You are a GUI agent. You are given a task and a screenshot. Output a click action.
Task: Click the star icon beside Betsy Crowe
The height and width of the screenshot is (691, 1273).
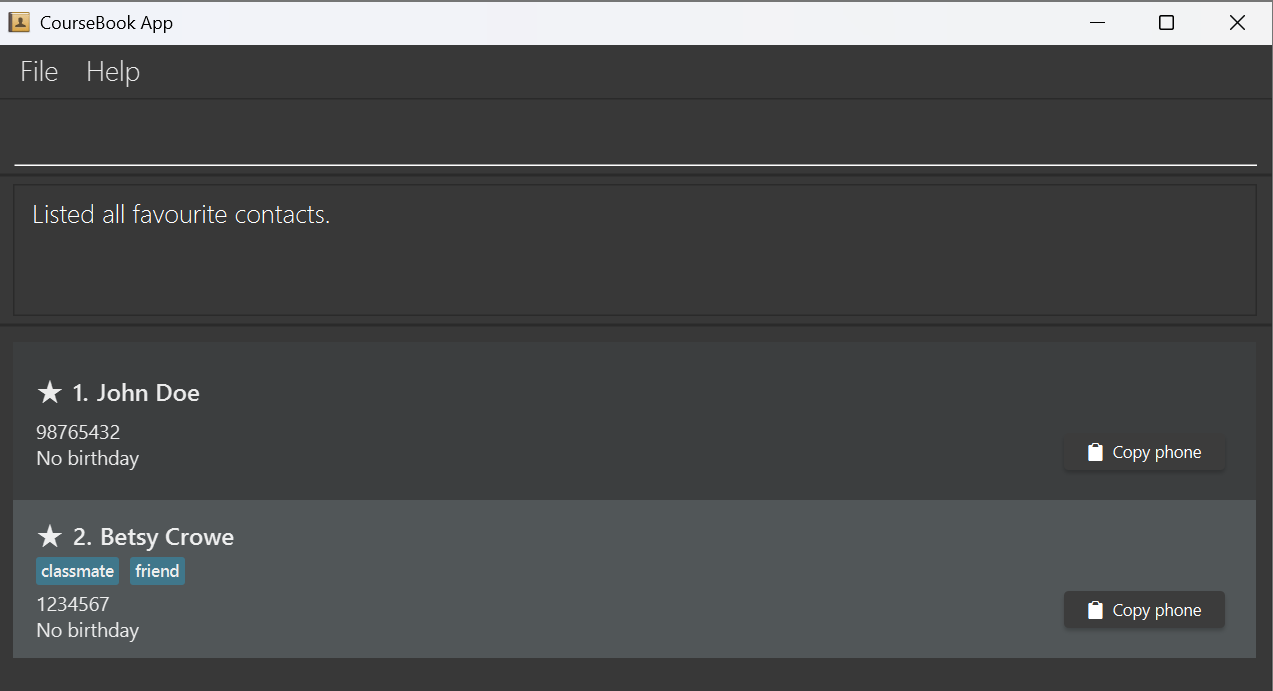[49, 537]
